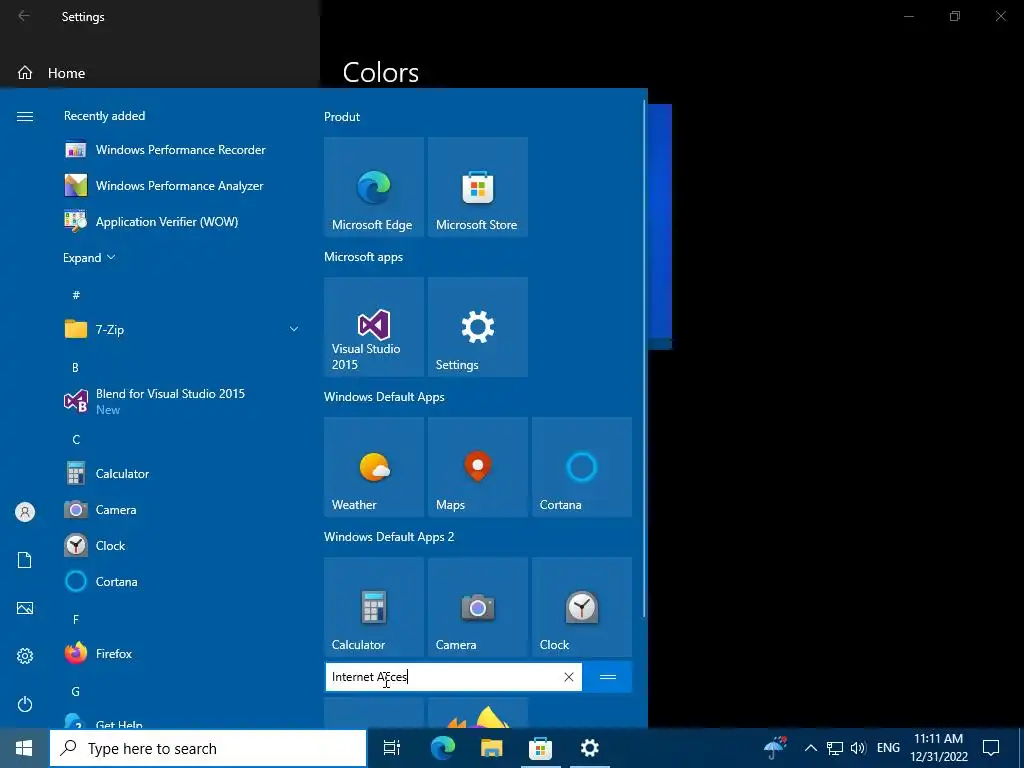This screenshot has width=1024, height=768.
Task: Open Microsoft Store from the taskbar
Action: click(540, 748)
